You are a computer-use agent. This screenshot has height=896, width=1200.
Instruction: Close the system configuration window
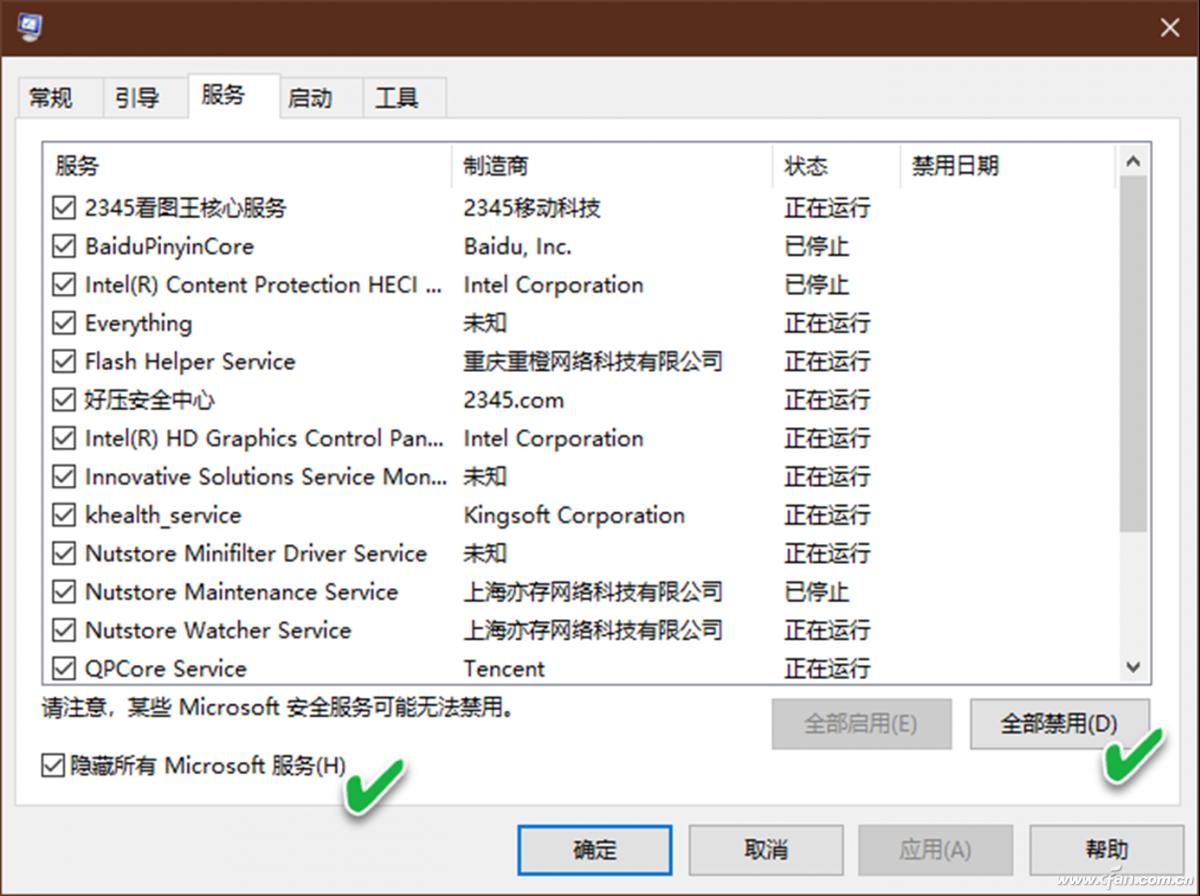coord(1169,28)
